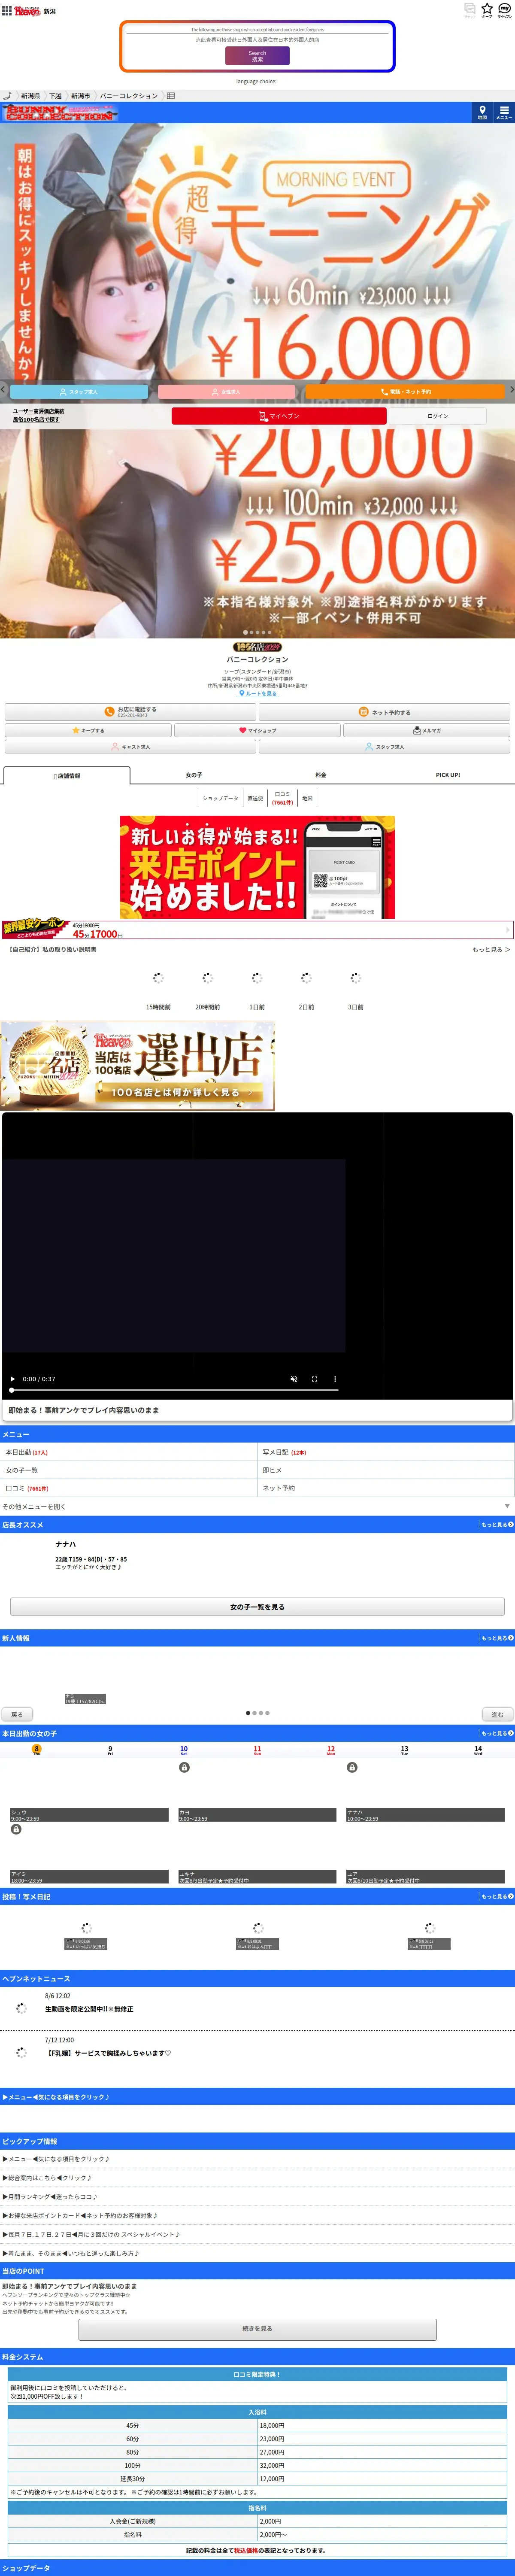Switch to 料金 tab

321,775
